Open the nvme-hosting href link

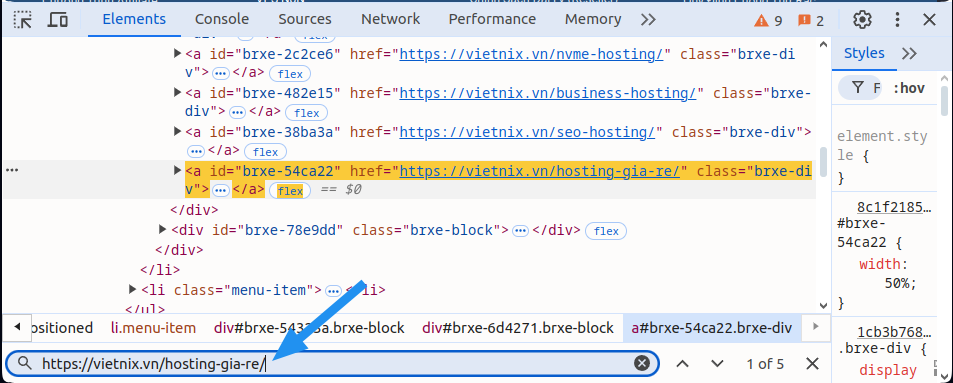(531, 54)
